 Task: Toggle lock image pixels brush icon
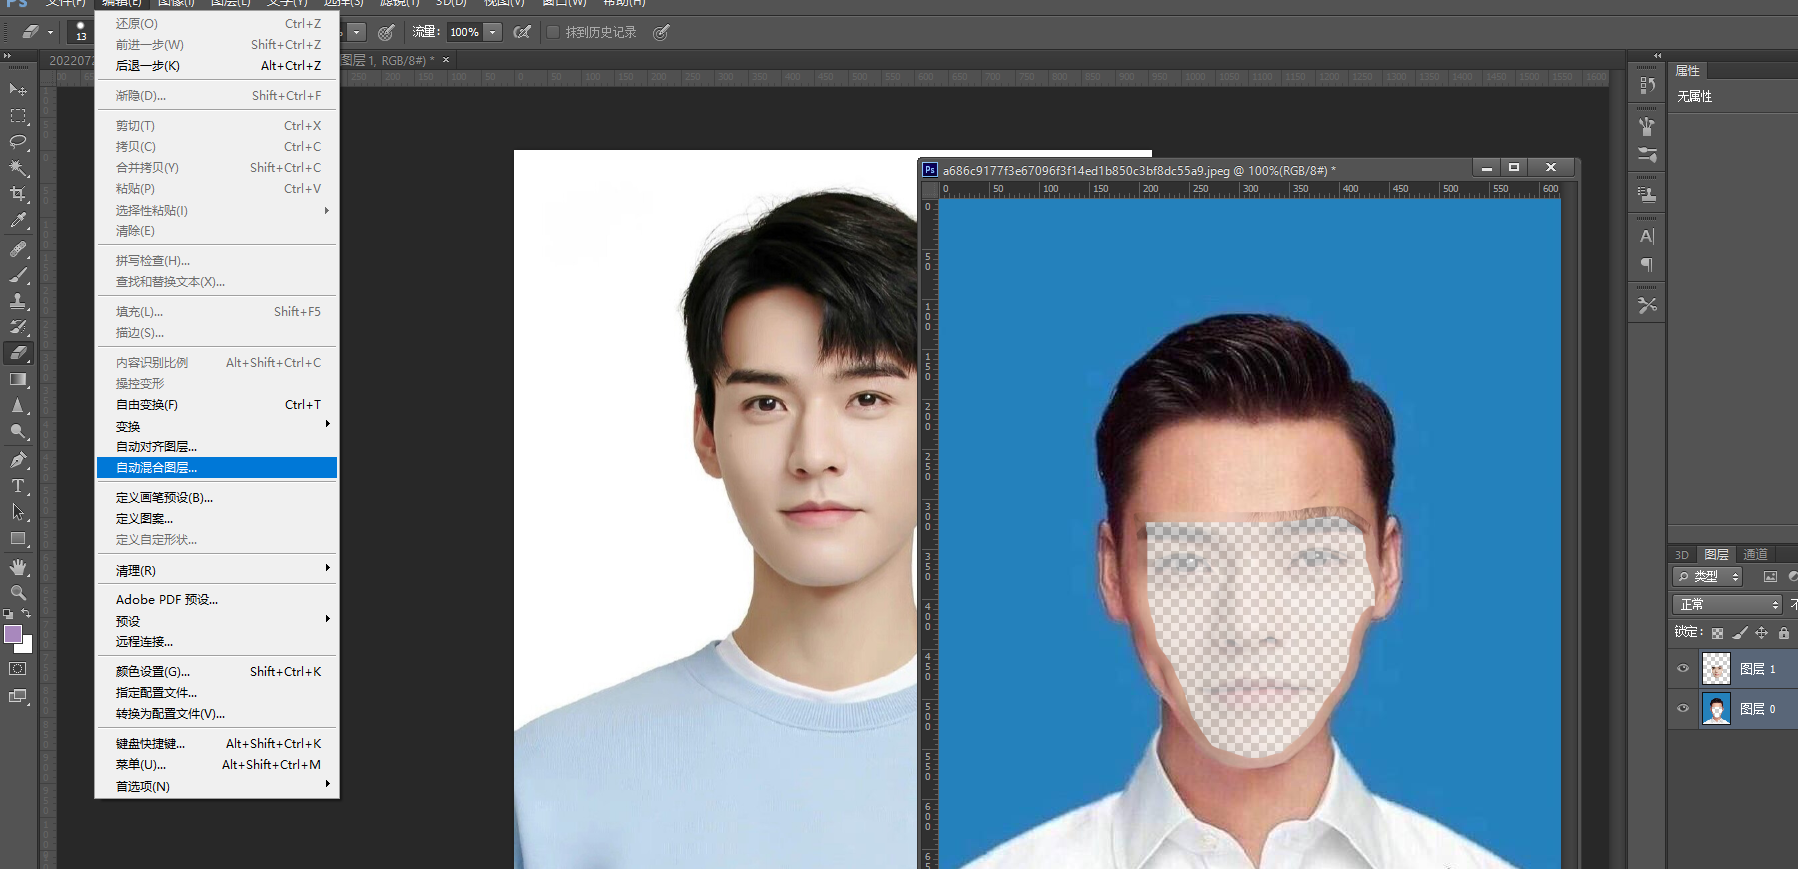point(1740,633)
